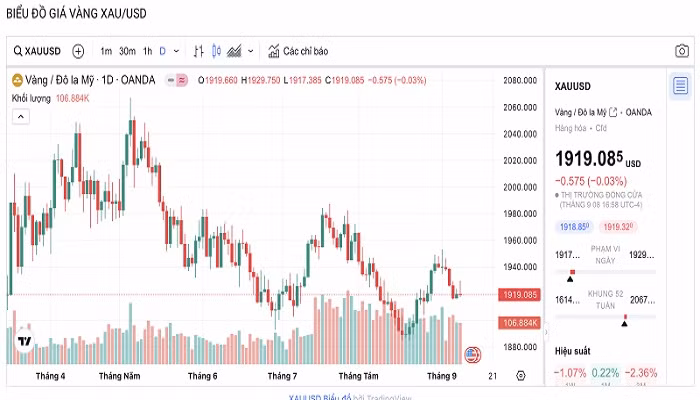Take a chart snapshot with camera icon
The height and width of the screenshot is (400, 700).
pos(682,51)
